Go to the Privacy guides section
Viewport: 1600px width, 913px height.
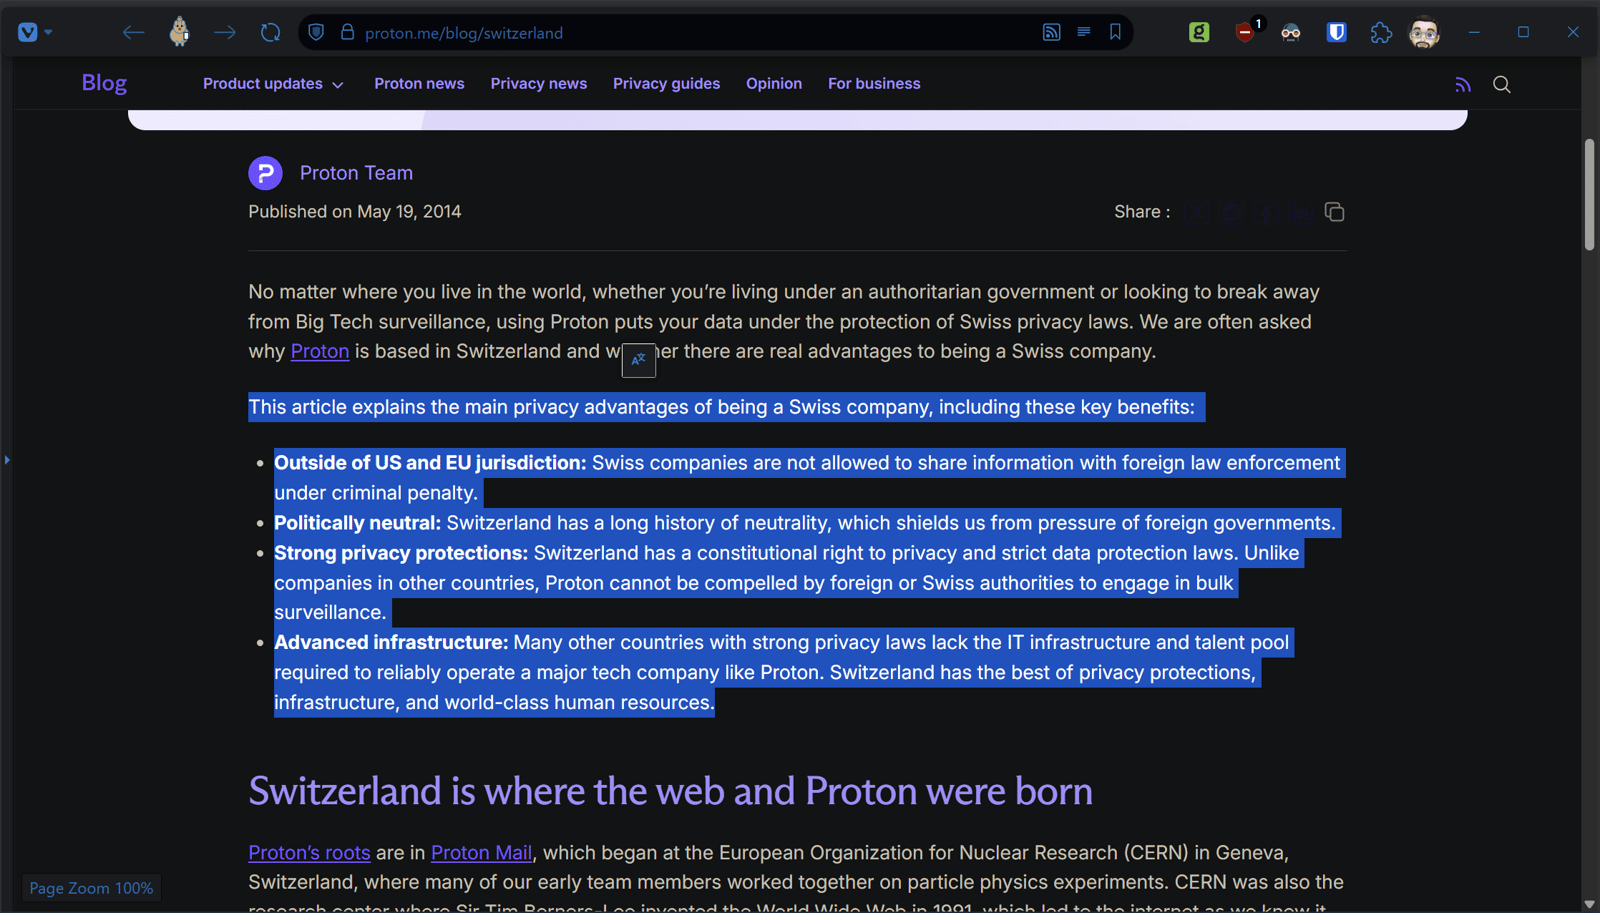click(x=666, y=84)
